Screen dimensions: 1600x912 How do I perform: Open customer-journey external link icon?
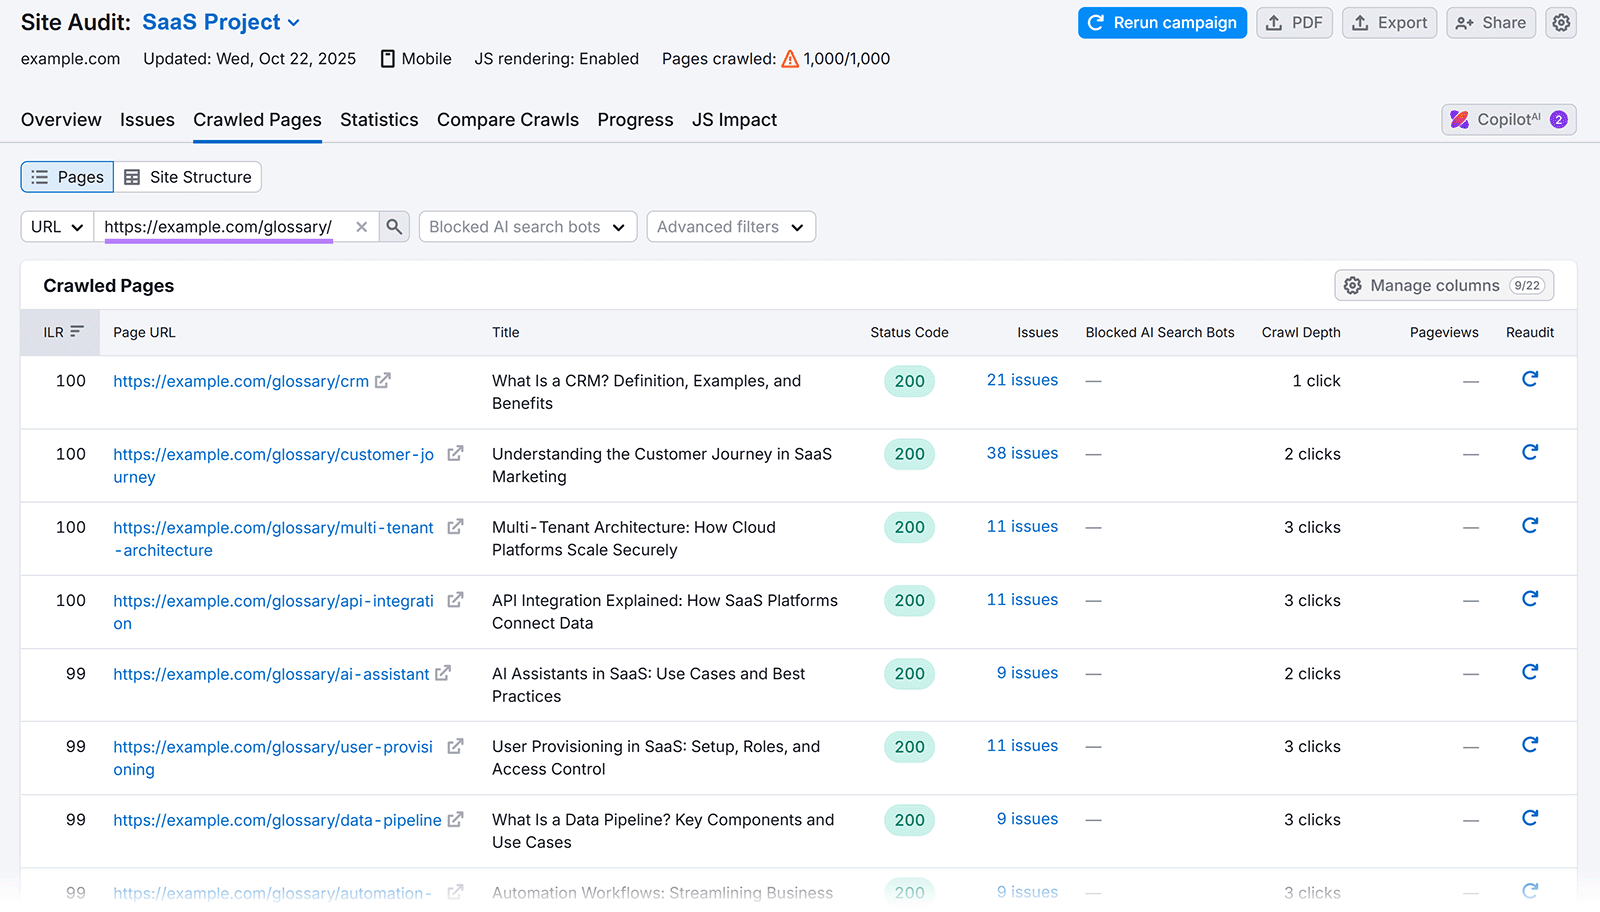[x=455, y=454]
